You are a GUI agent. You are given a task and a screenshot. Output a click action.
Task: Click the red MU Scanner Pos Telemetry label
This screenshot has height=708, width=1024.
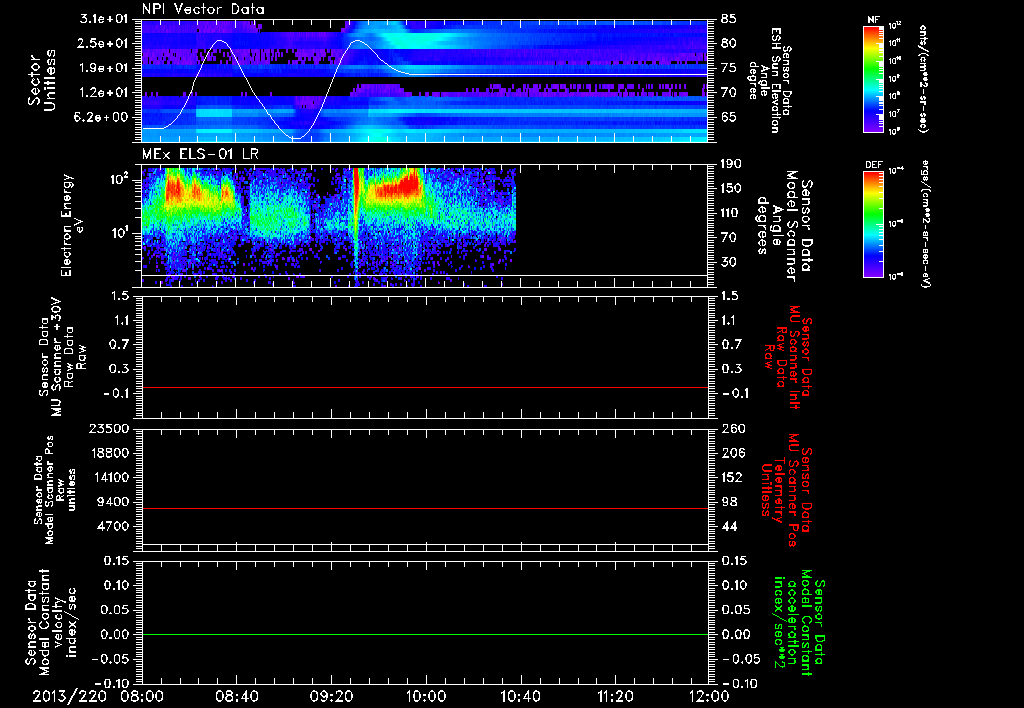(x=787, y=490)
